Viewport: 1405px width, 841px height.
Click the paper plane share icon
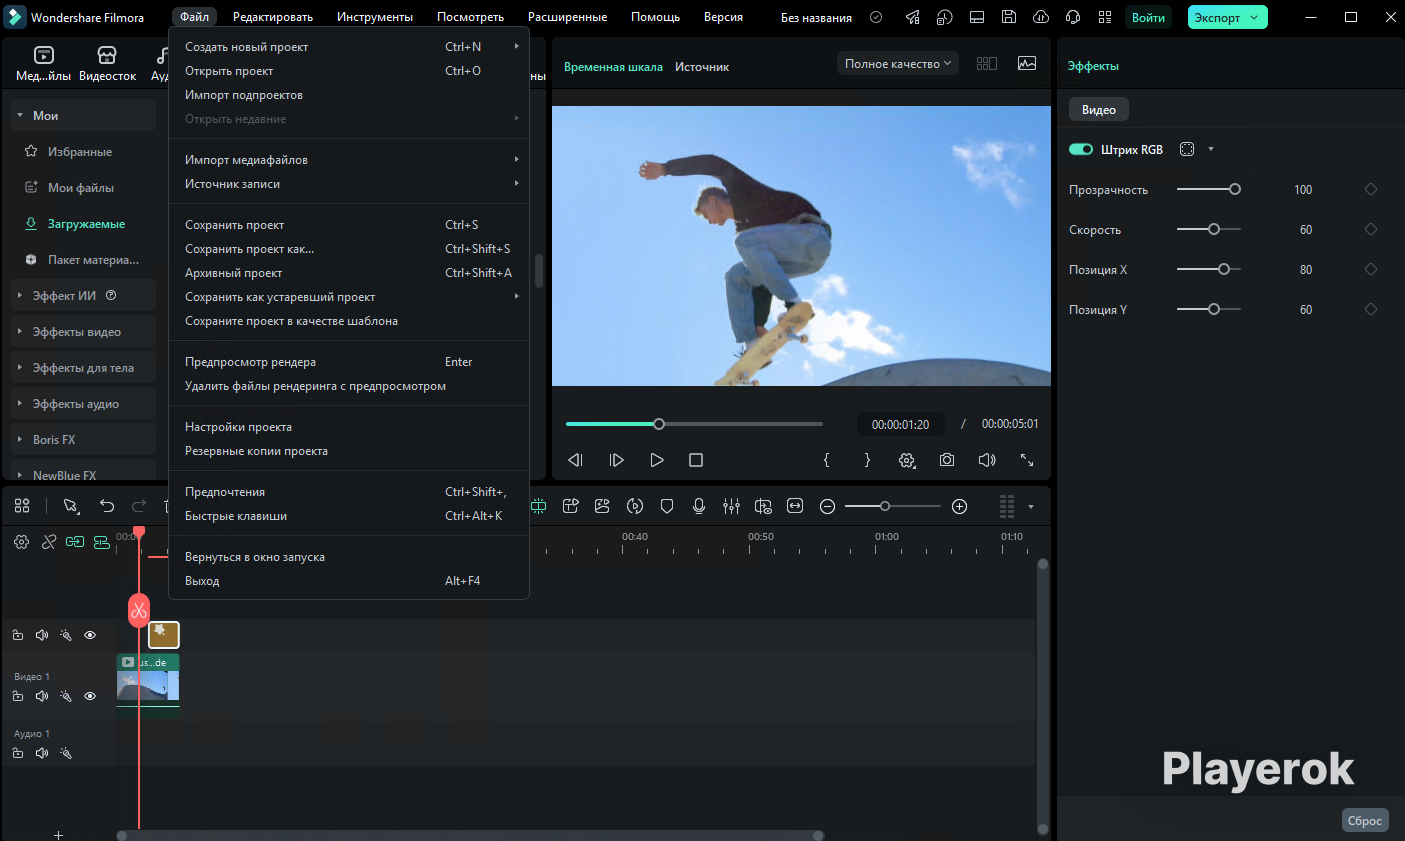coord(913,17)
